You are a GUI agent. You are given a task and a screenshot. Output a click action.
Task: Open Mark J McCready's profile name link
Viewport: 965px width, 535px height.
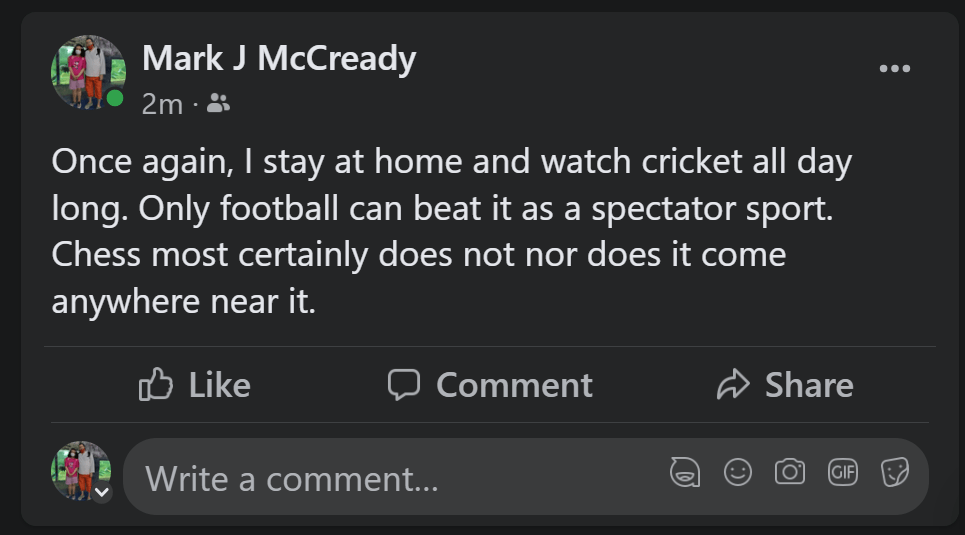pyautogui.click(x=279, y=59)
